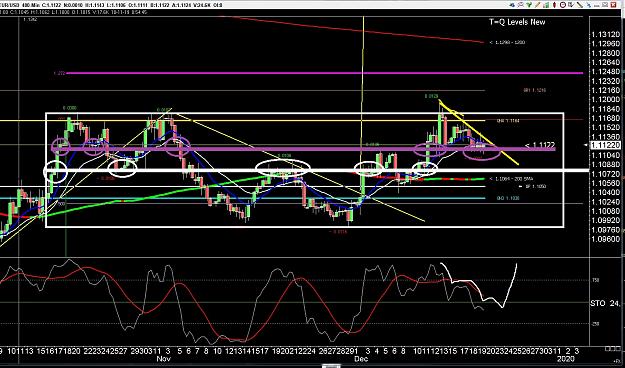Select the pencil drawing tool icon
The image size is (625, 368).
click(538, 5)
